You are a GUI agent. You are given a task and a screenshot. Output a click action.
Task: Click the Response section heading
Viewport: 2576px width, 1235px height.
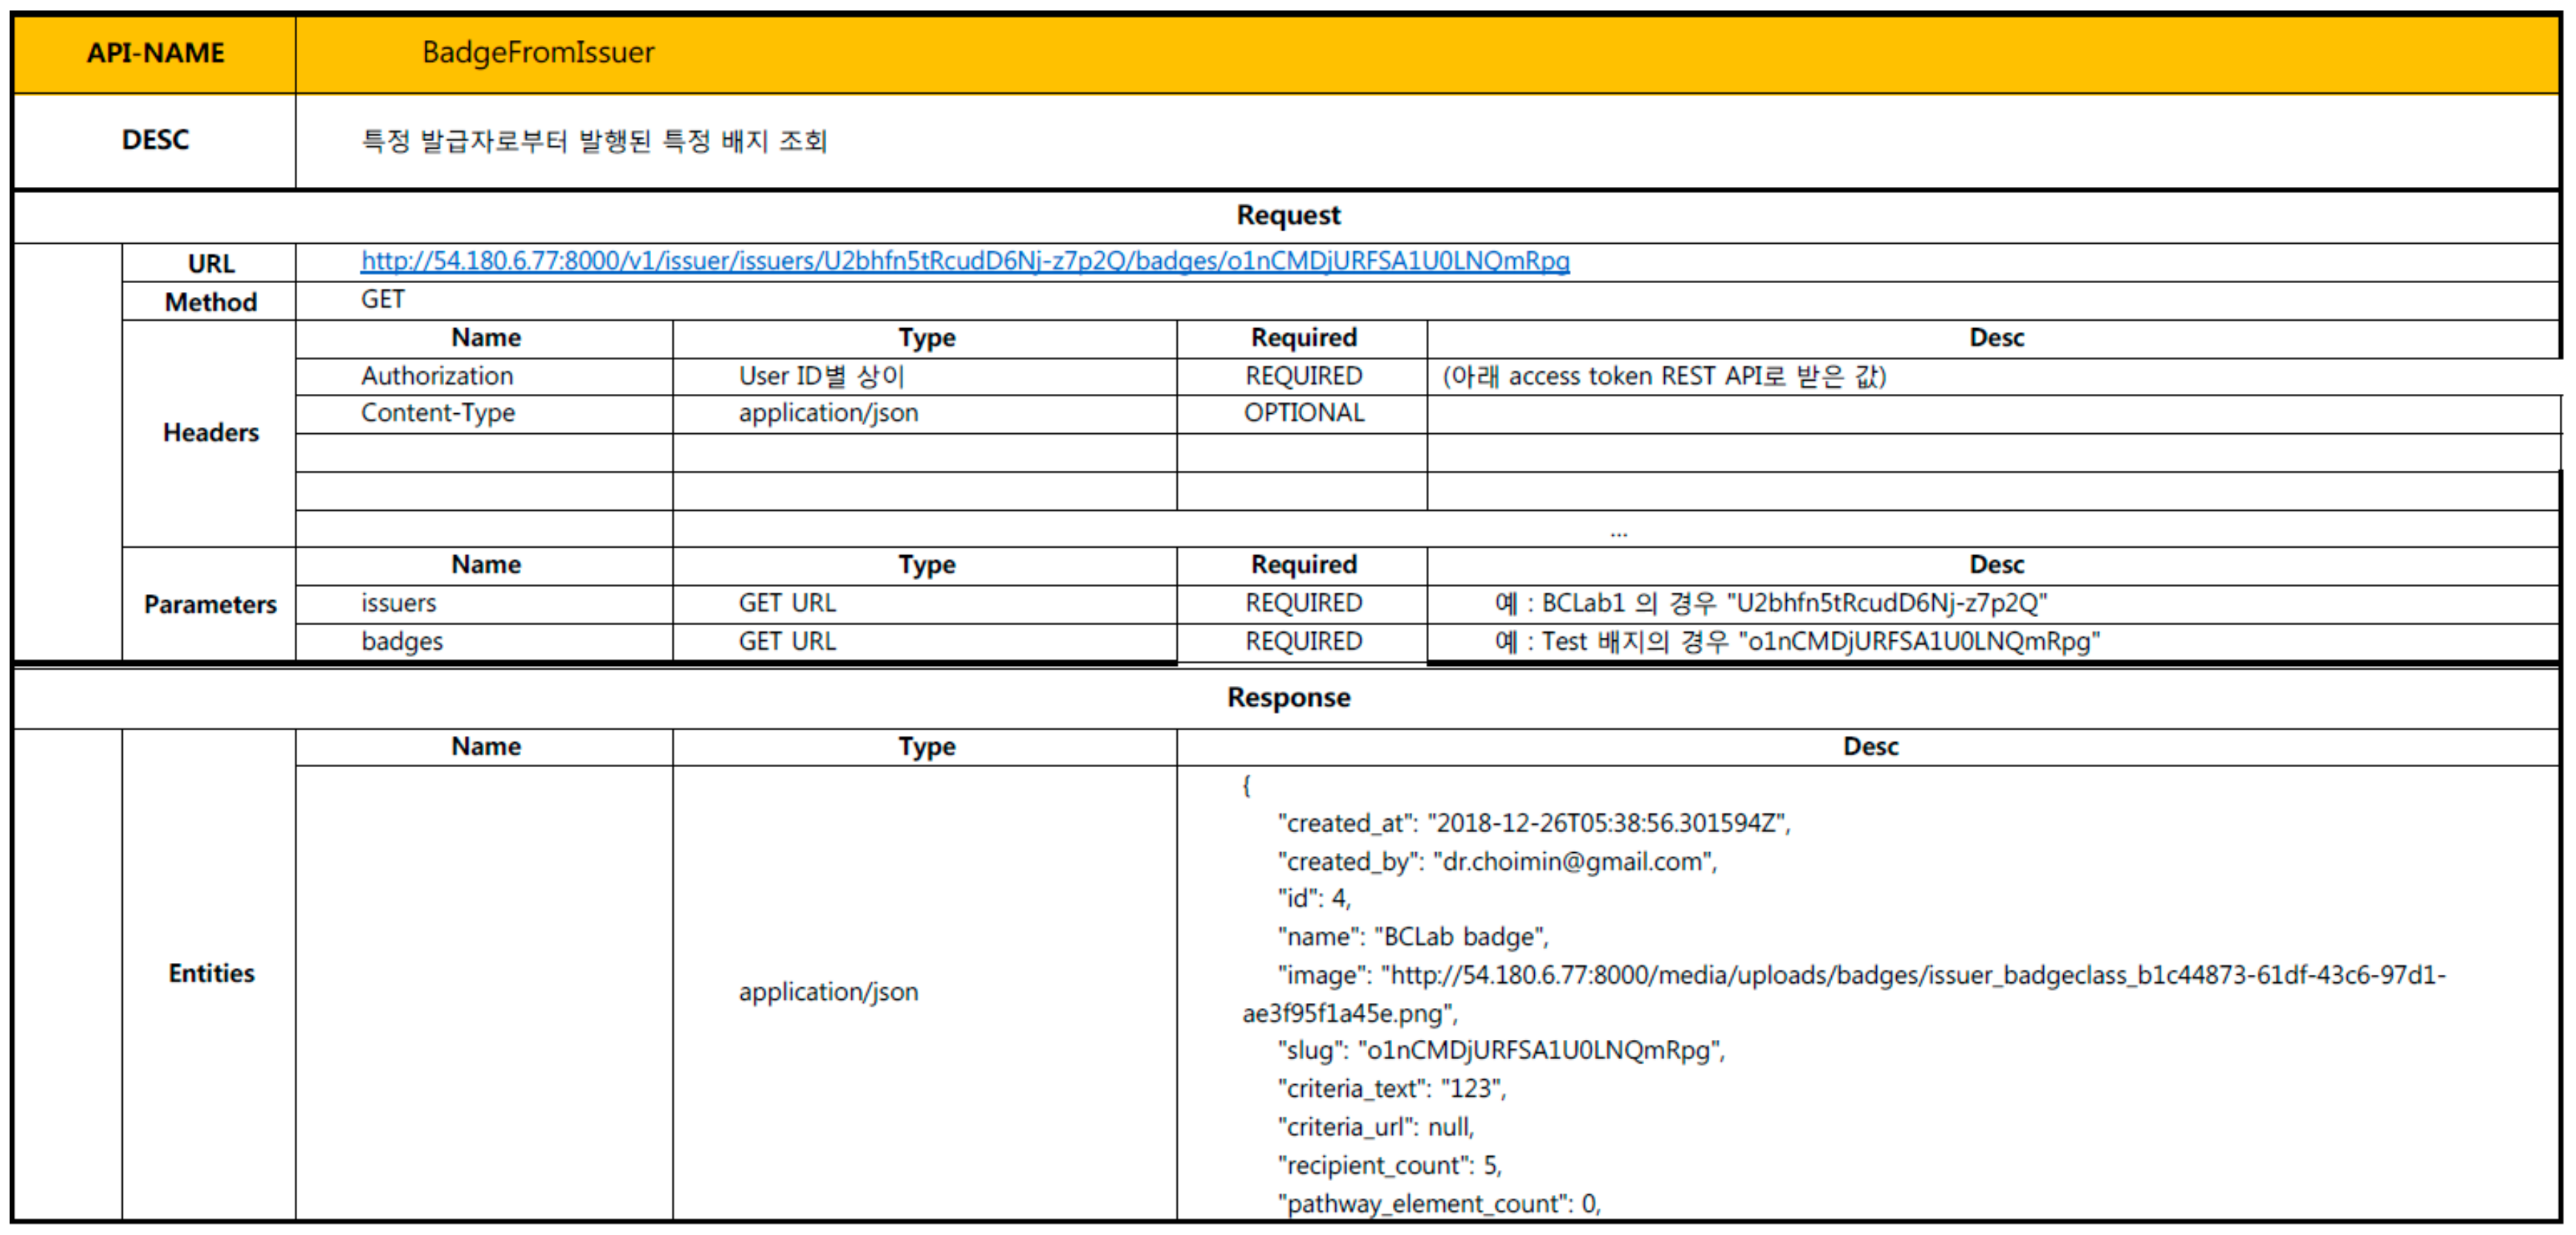click(1288, 697)
